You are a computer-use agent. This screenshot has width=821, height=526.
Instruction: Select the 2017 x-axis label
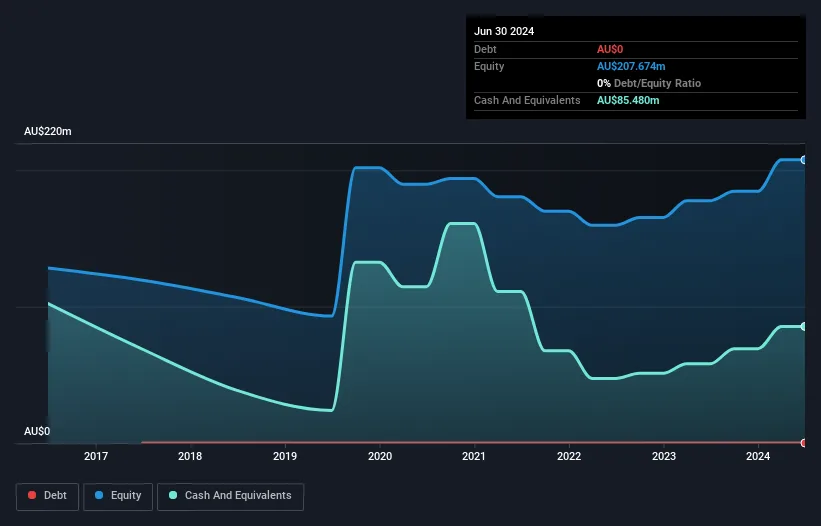pyautogui.click(x=96, y=457)
